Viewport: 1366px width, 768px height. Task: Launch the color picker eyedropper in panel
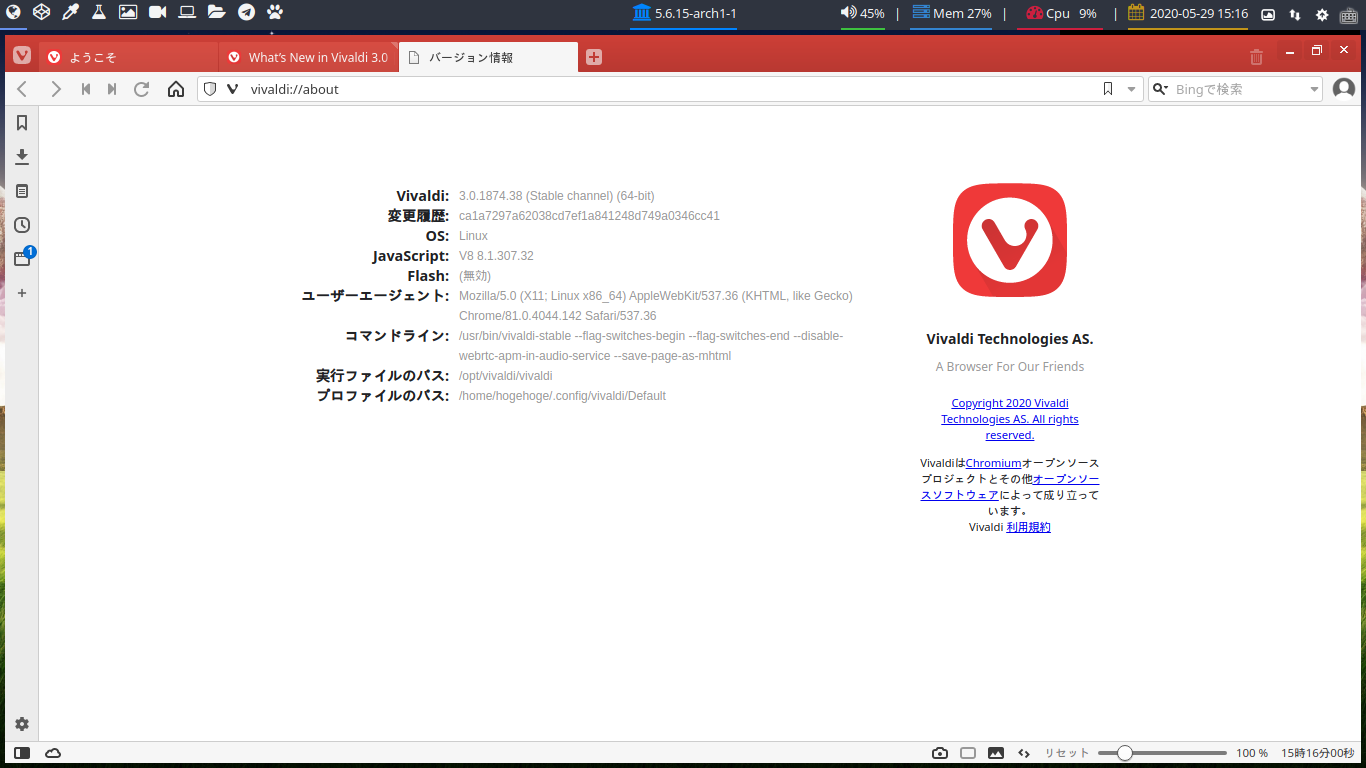point(70,13)
